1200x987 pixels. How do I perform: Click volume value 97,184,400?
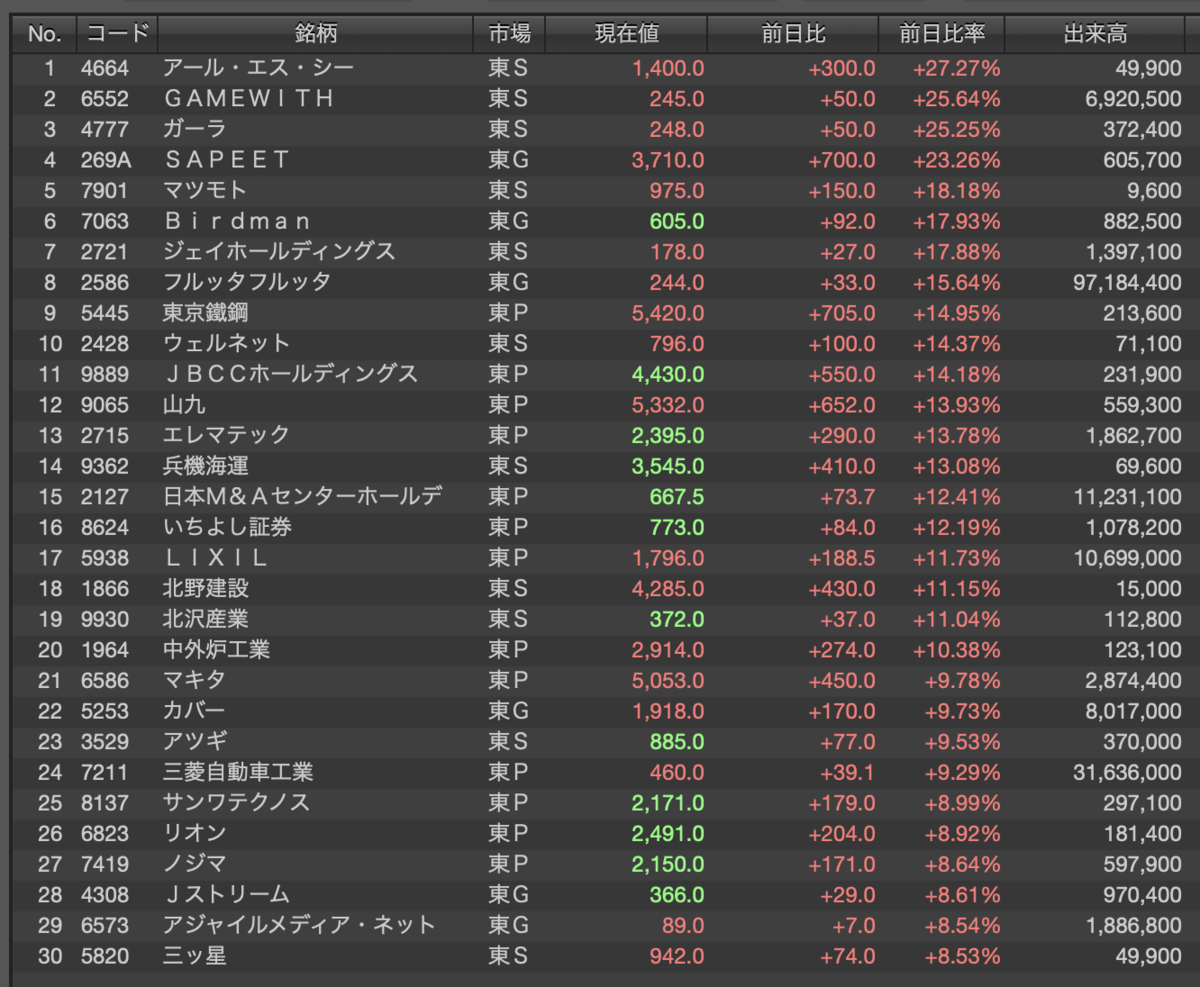pyautogui.click(x=1126, y=282)
